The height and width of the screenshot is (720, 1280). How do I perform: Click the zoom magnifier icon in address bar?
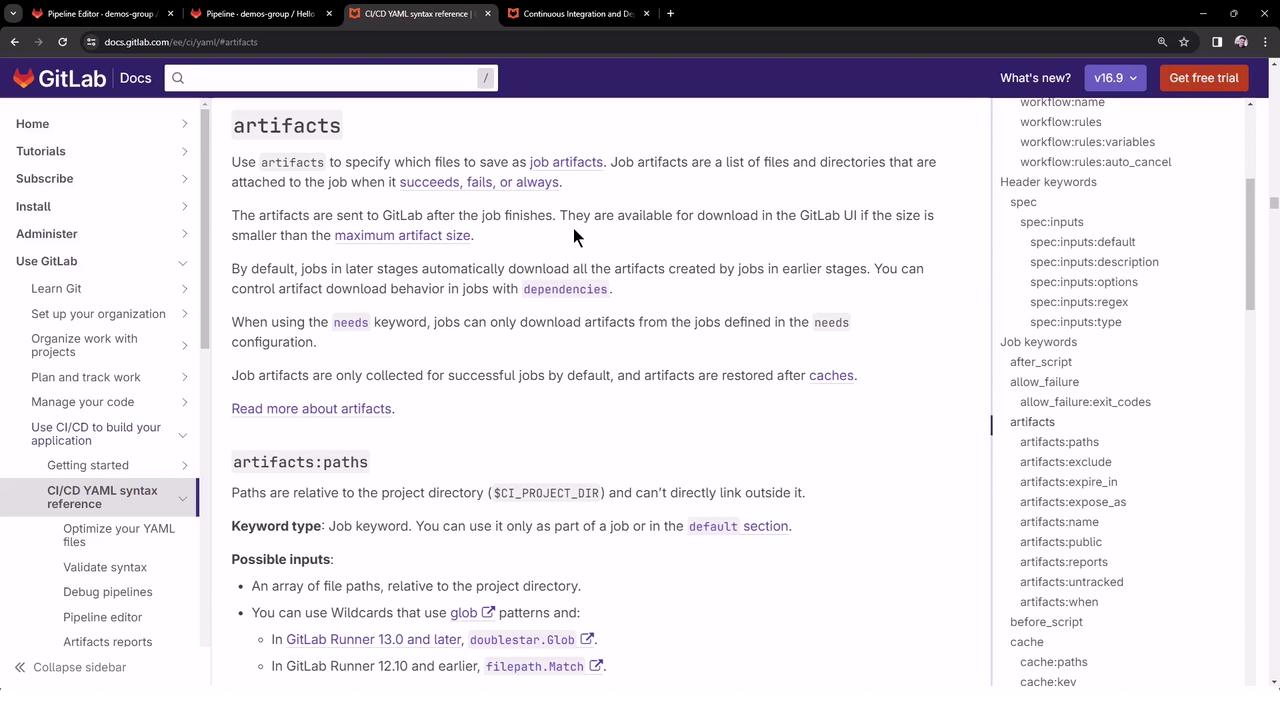coord(1162,42)
